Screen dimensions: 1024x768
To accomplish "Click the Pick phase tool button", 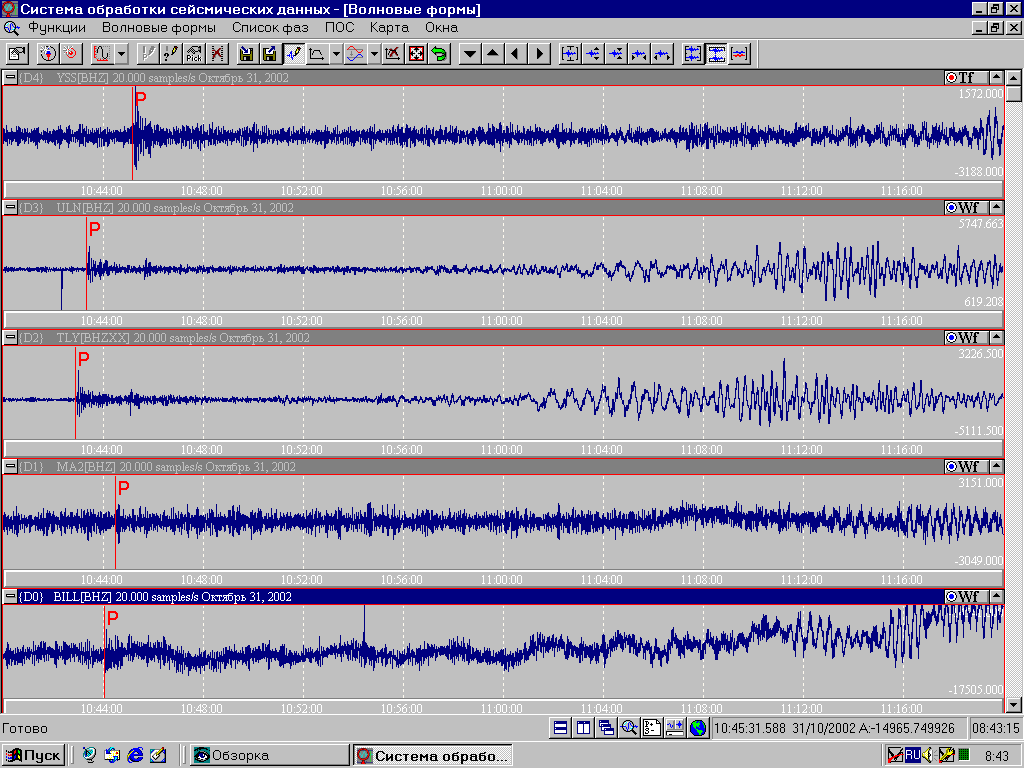I will point(194,53).
